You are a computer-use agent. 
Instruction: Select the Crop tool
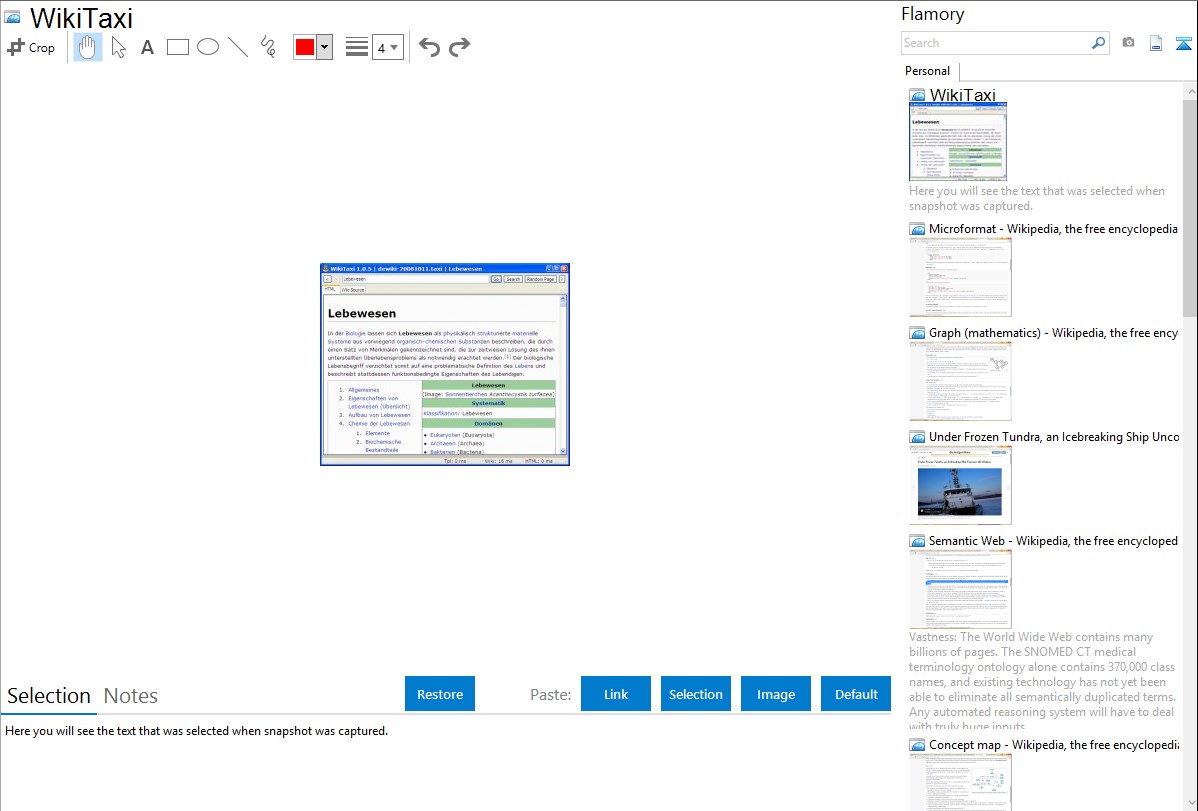click(x=31, y=47)
